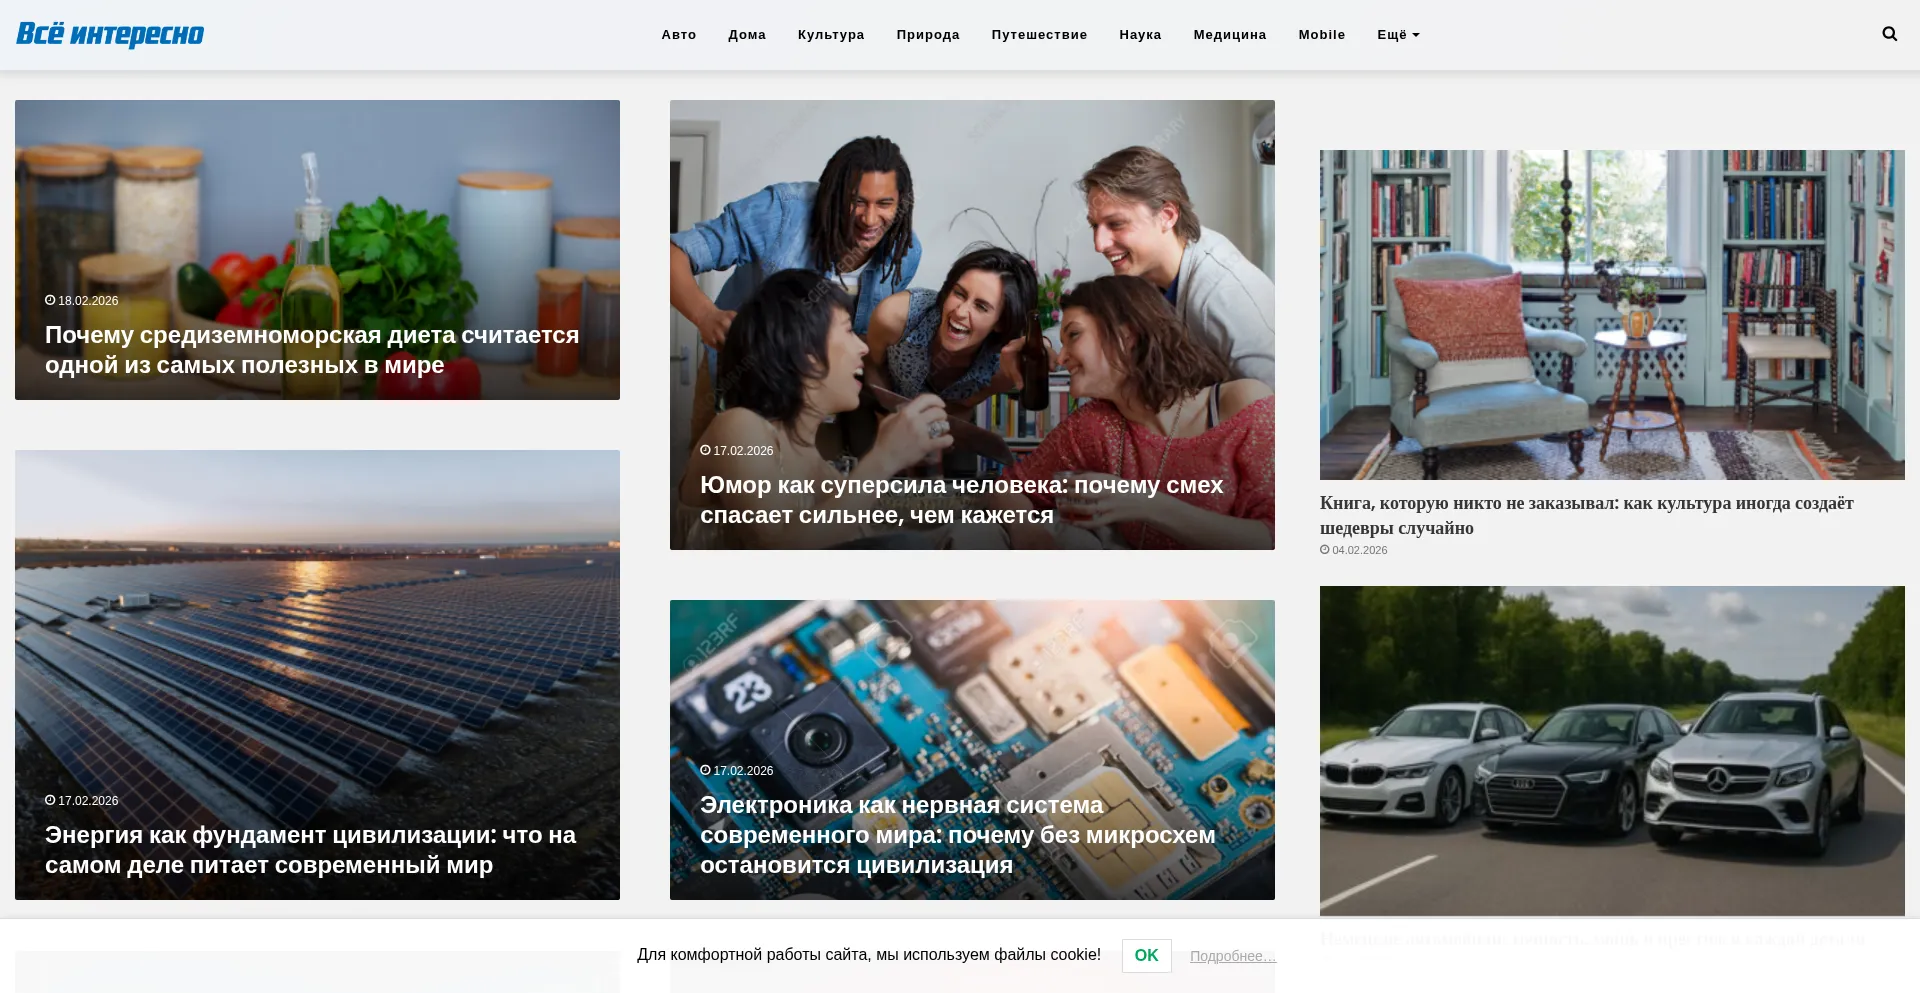Open the Электроника как нервная система article
Viewport: 1920px width, 993px height.
(x=958, y=835)
